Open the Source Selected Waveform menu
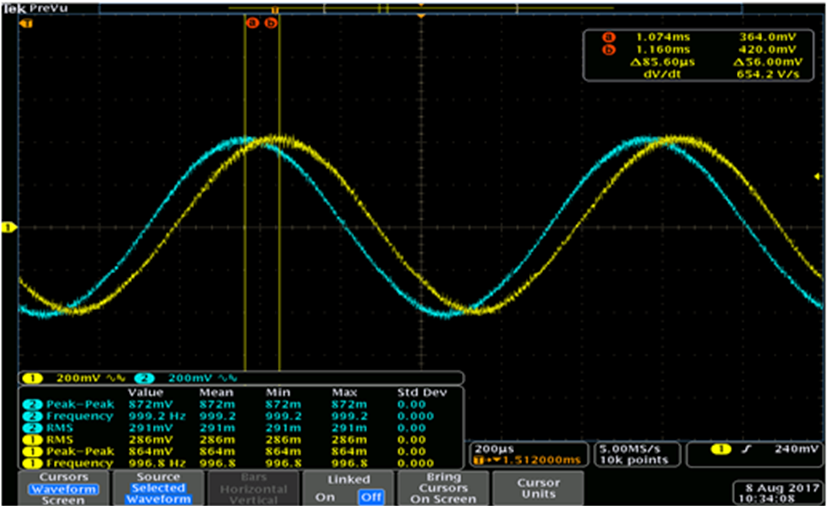 158,488
